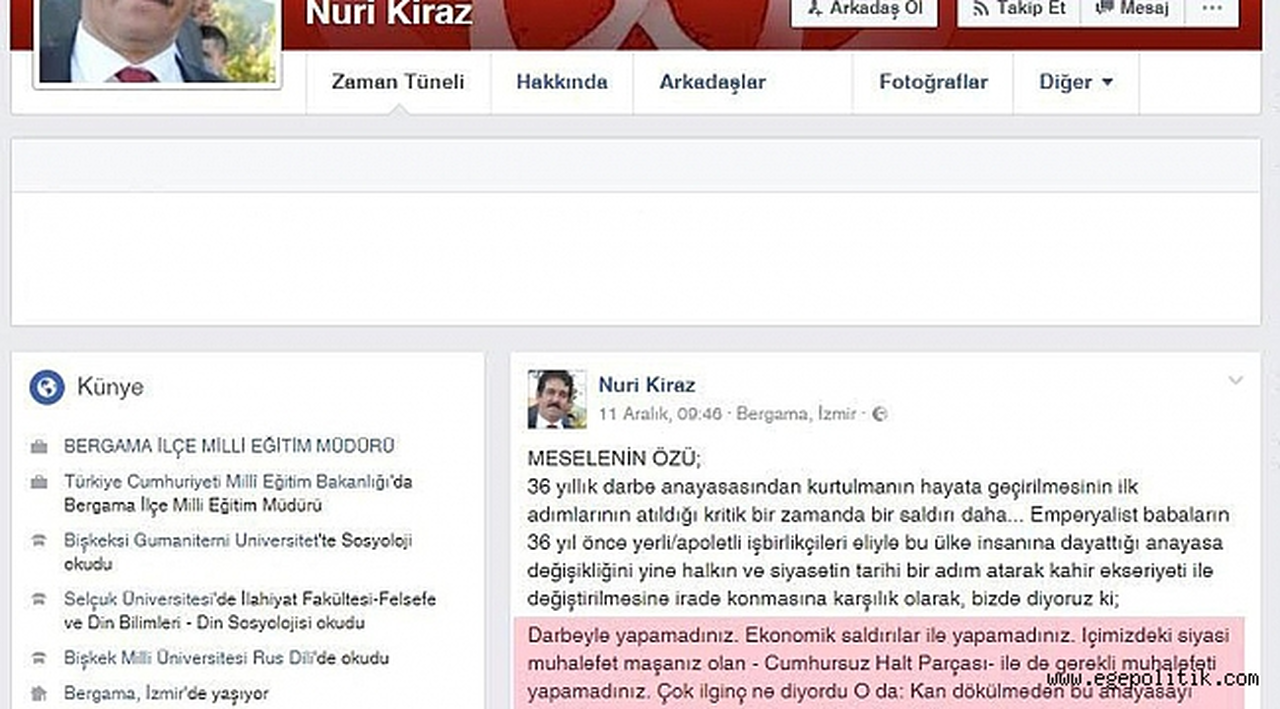1280x709 pixels.
Task: Click the MESELENİN ÖZÜ; post text
Action: click(615, 460)
